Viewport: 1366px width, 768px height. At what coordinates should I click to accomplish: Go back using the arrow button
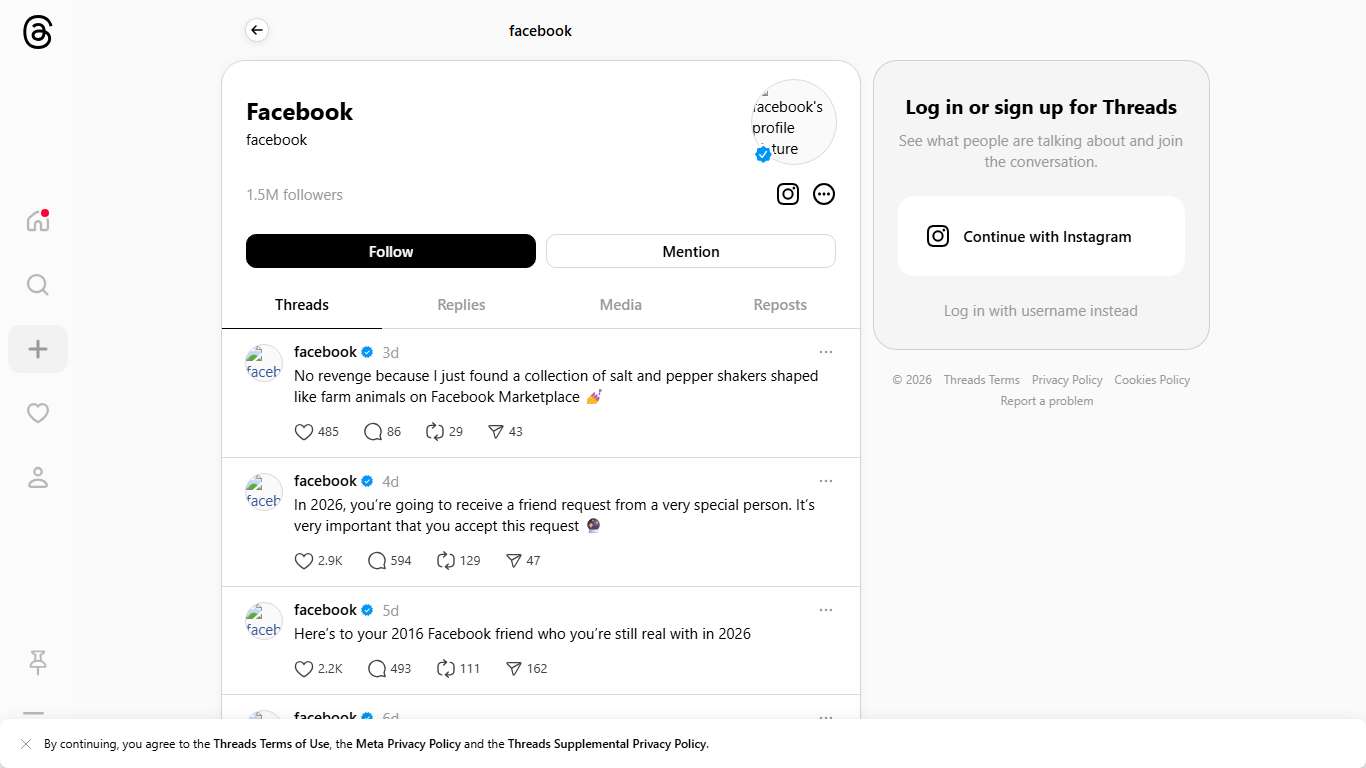pos(257,31)
